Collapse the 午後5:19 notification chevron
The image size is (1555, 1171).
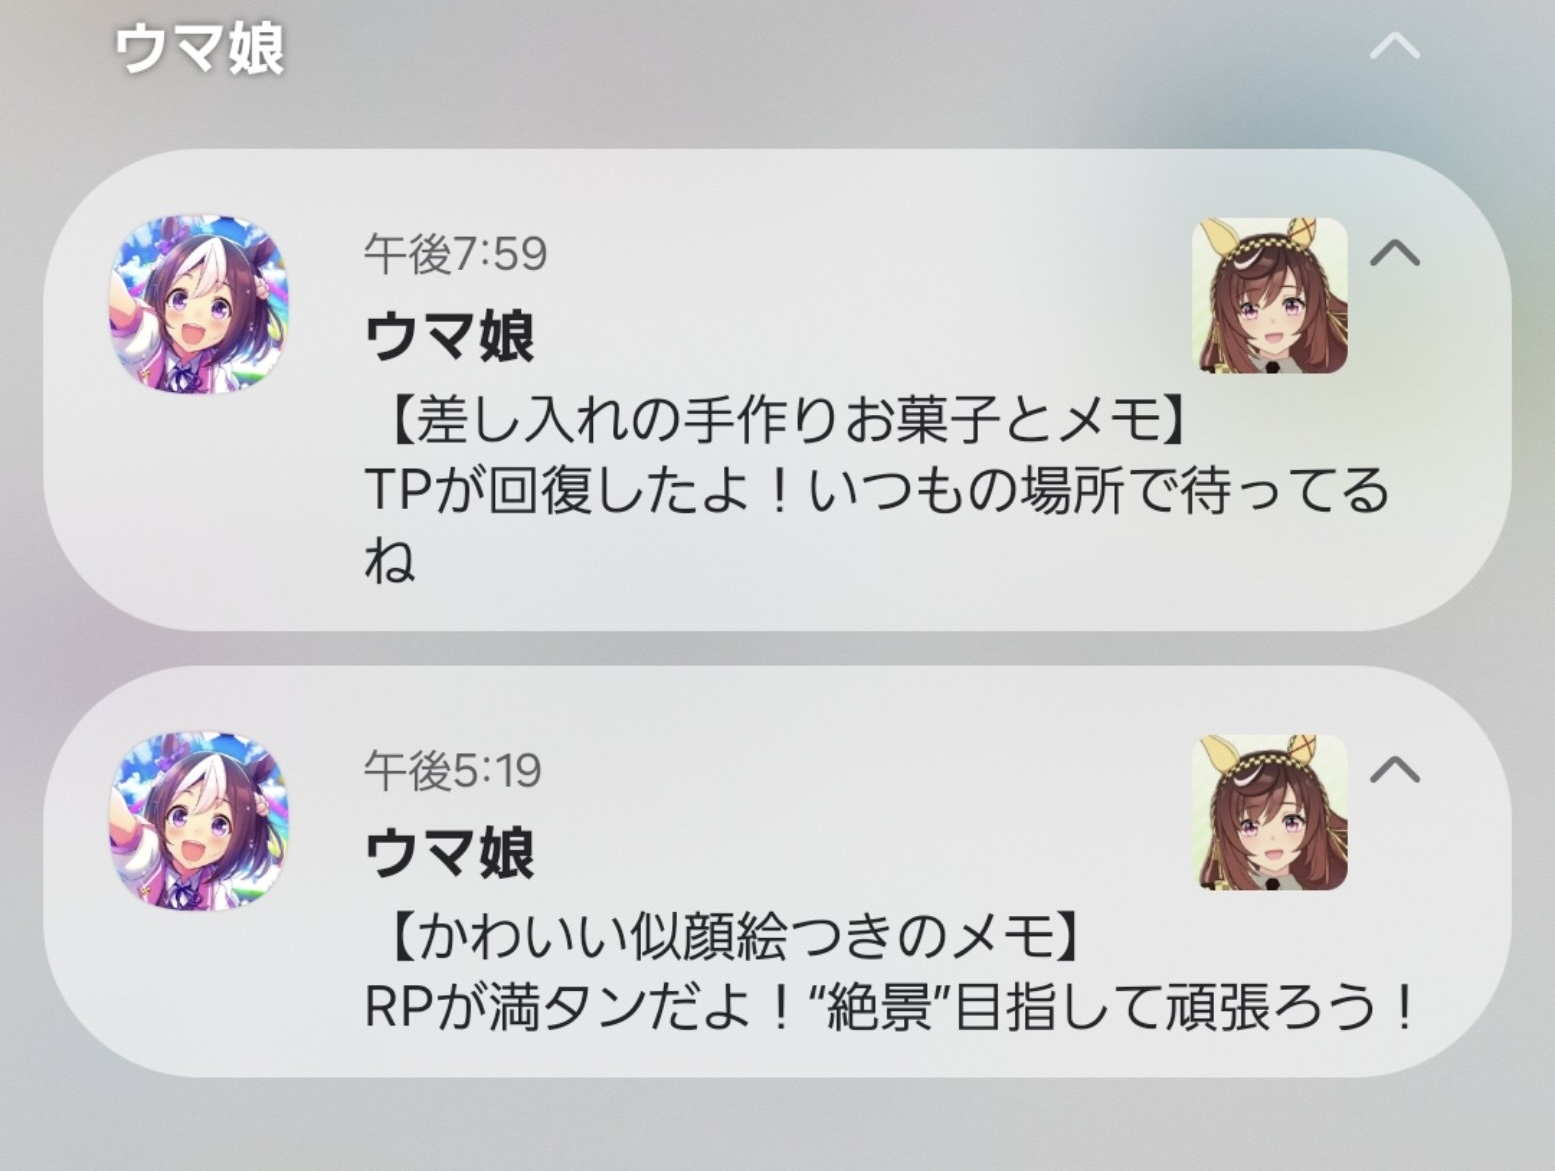[x=1394, y=768]
